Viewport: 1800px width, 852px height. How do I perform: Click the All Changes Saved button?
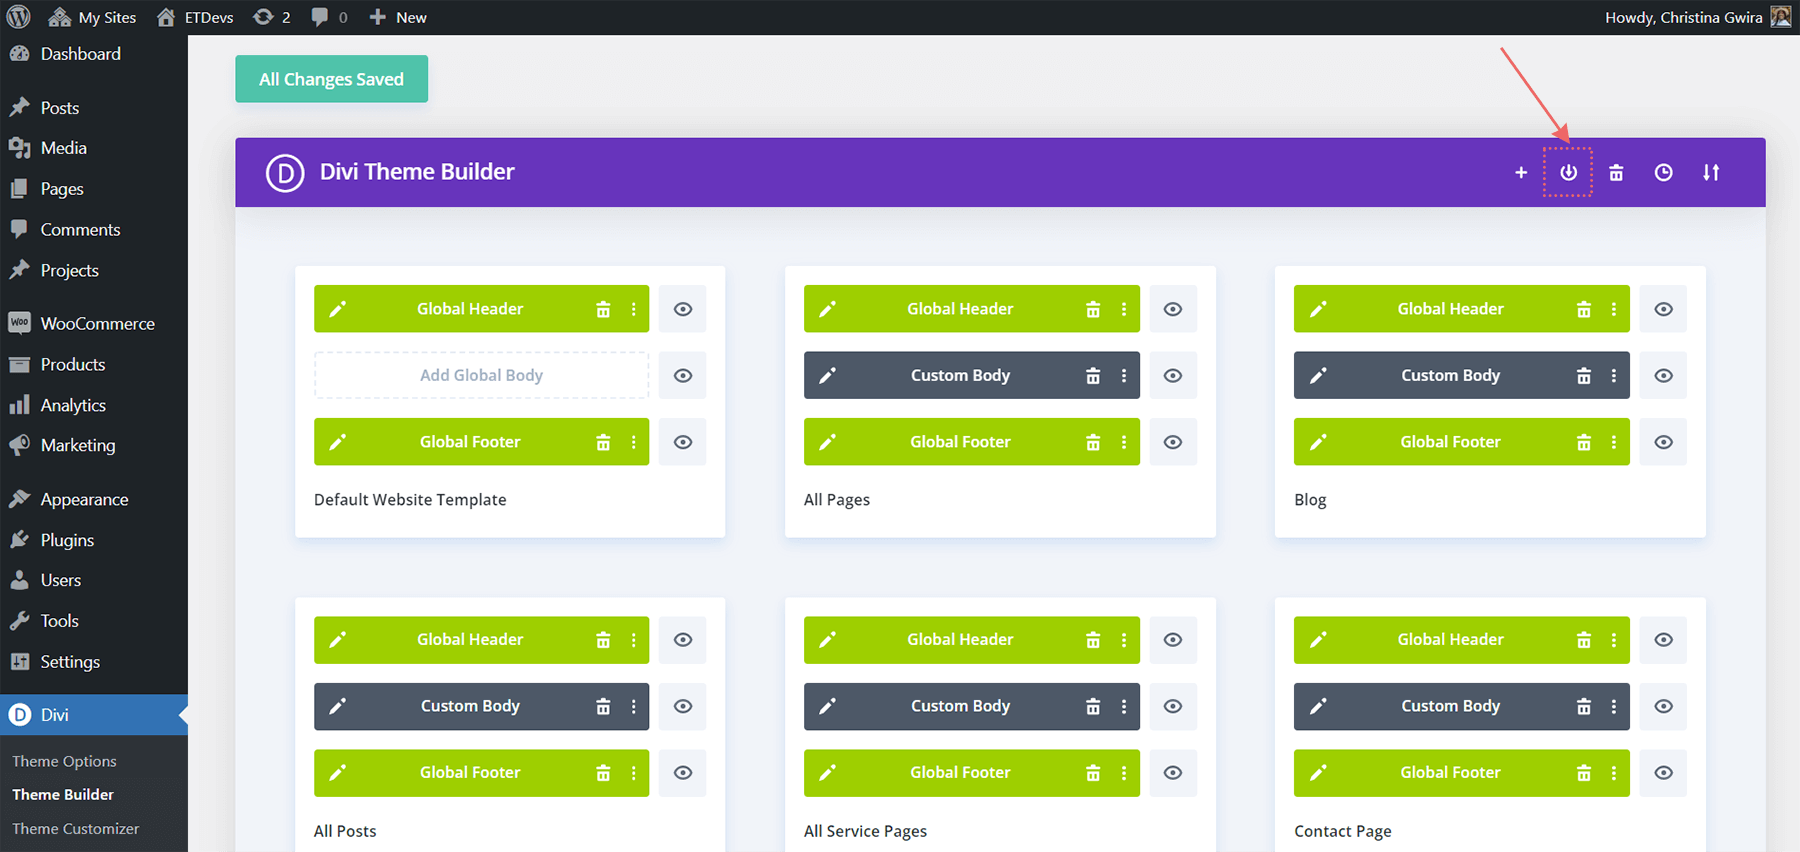(x=331, y=79)
